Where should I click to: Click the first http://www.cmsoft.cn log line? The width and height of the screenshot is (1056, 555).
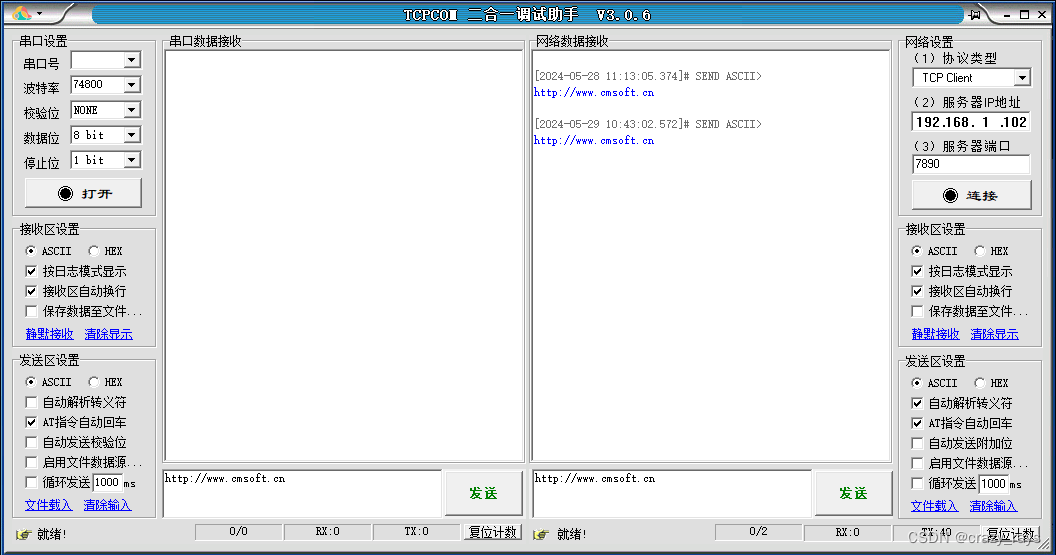594,92
